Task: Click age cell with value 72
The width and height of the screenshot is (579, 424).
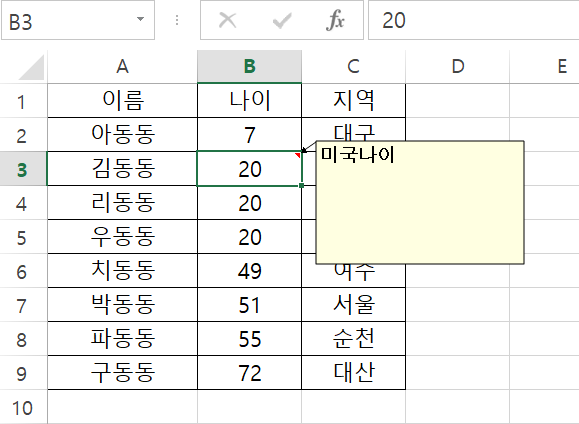Action: tap(250, 373)
